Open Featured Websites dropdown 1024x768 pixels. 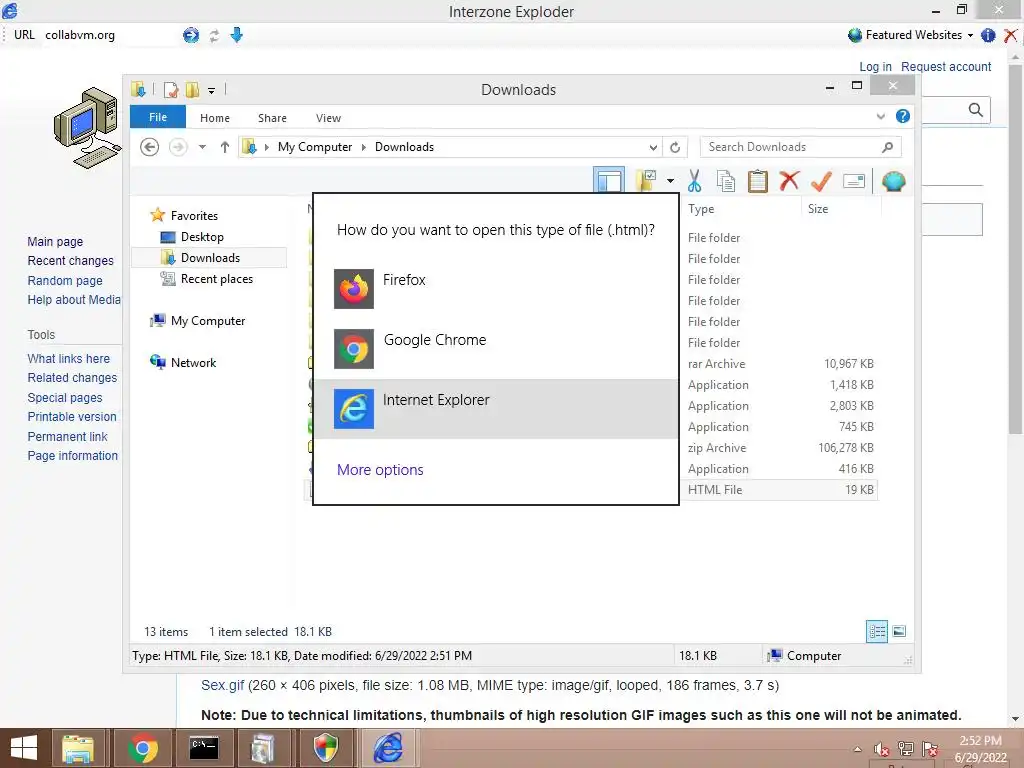(x=911, y=35)
